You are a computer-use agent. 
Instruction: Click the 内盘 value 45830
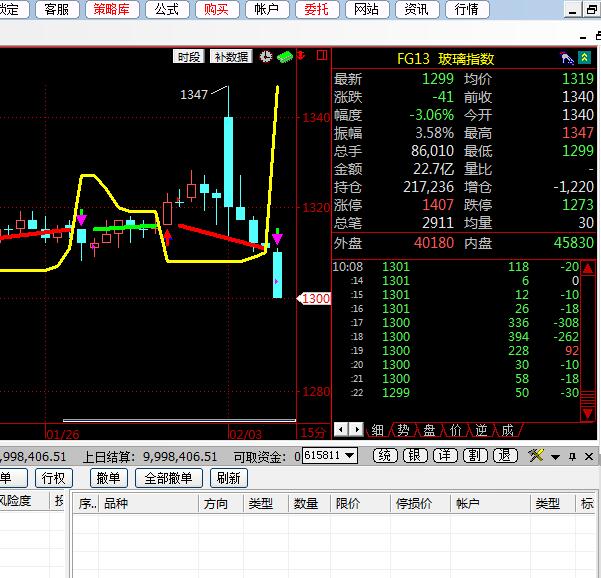[573, 243]
